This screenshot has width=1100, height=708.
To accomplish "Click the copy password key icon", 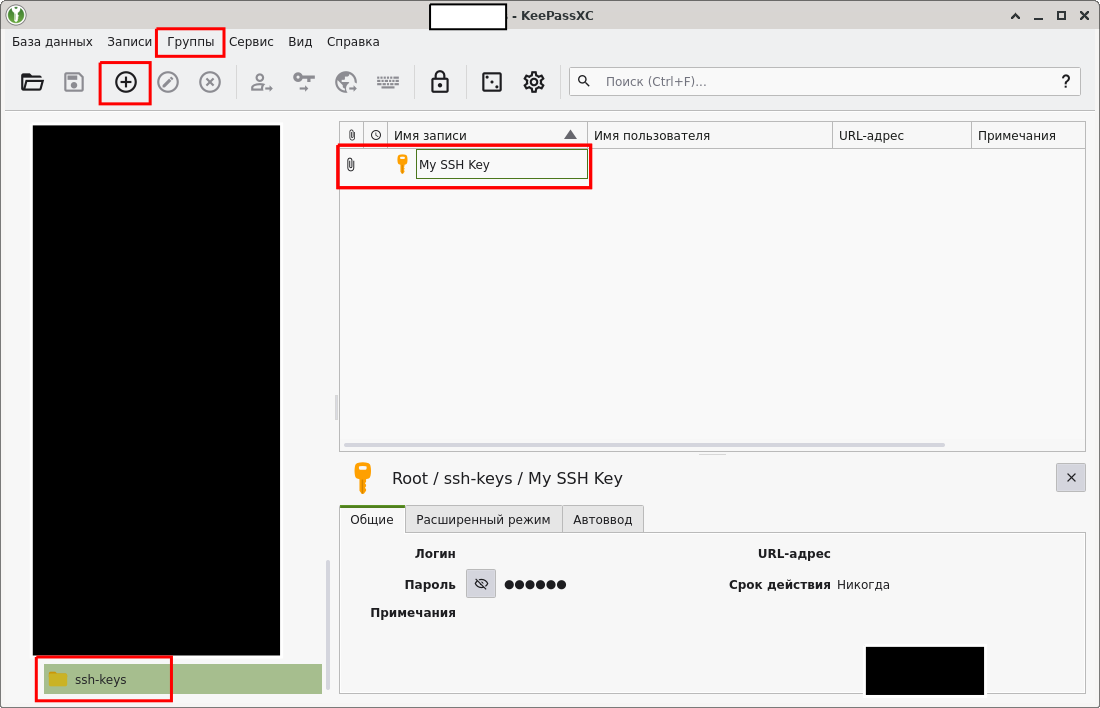I will 303,82.
